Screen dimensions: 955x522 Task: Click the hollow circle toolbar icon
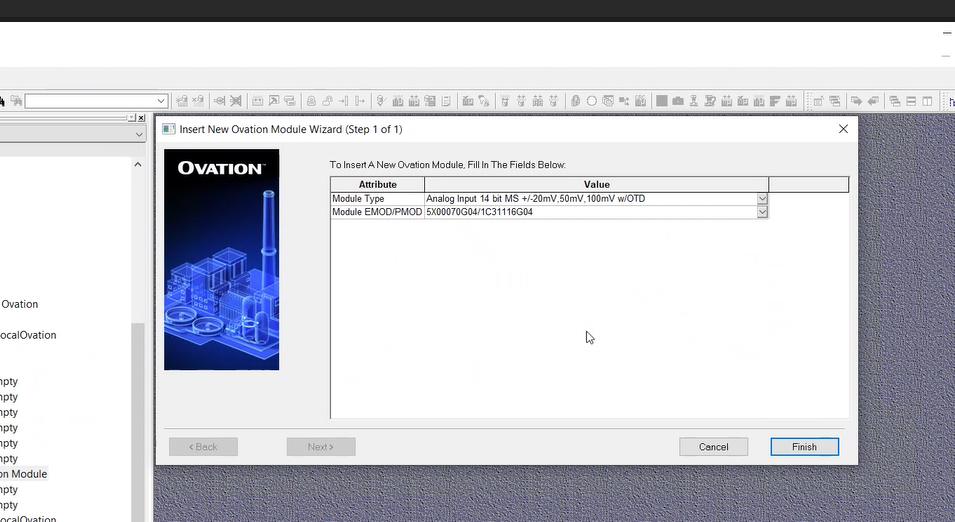[592, 101]
